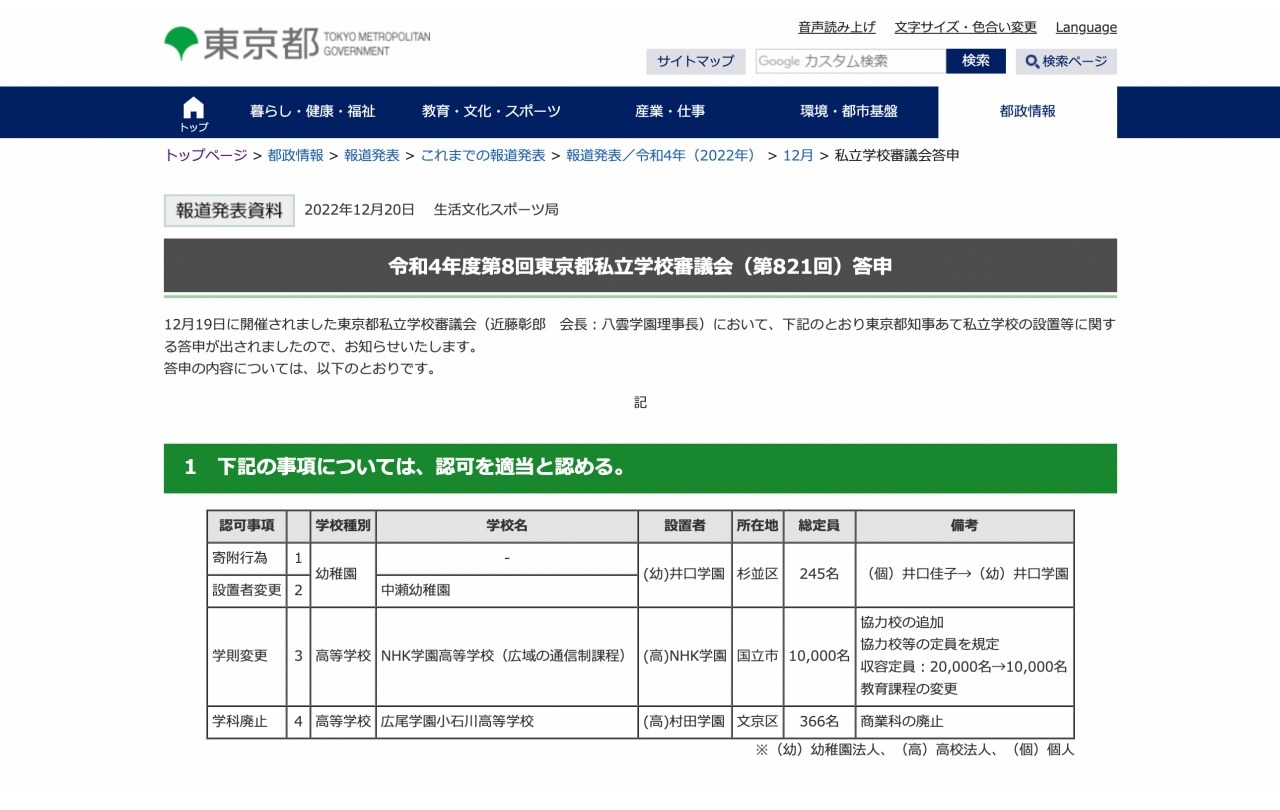Click the 10,000名 capacity cell
Screen dimensions: 1280x810
point(819,656)
